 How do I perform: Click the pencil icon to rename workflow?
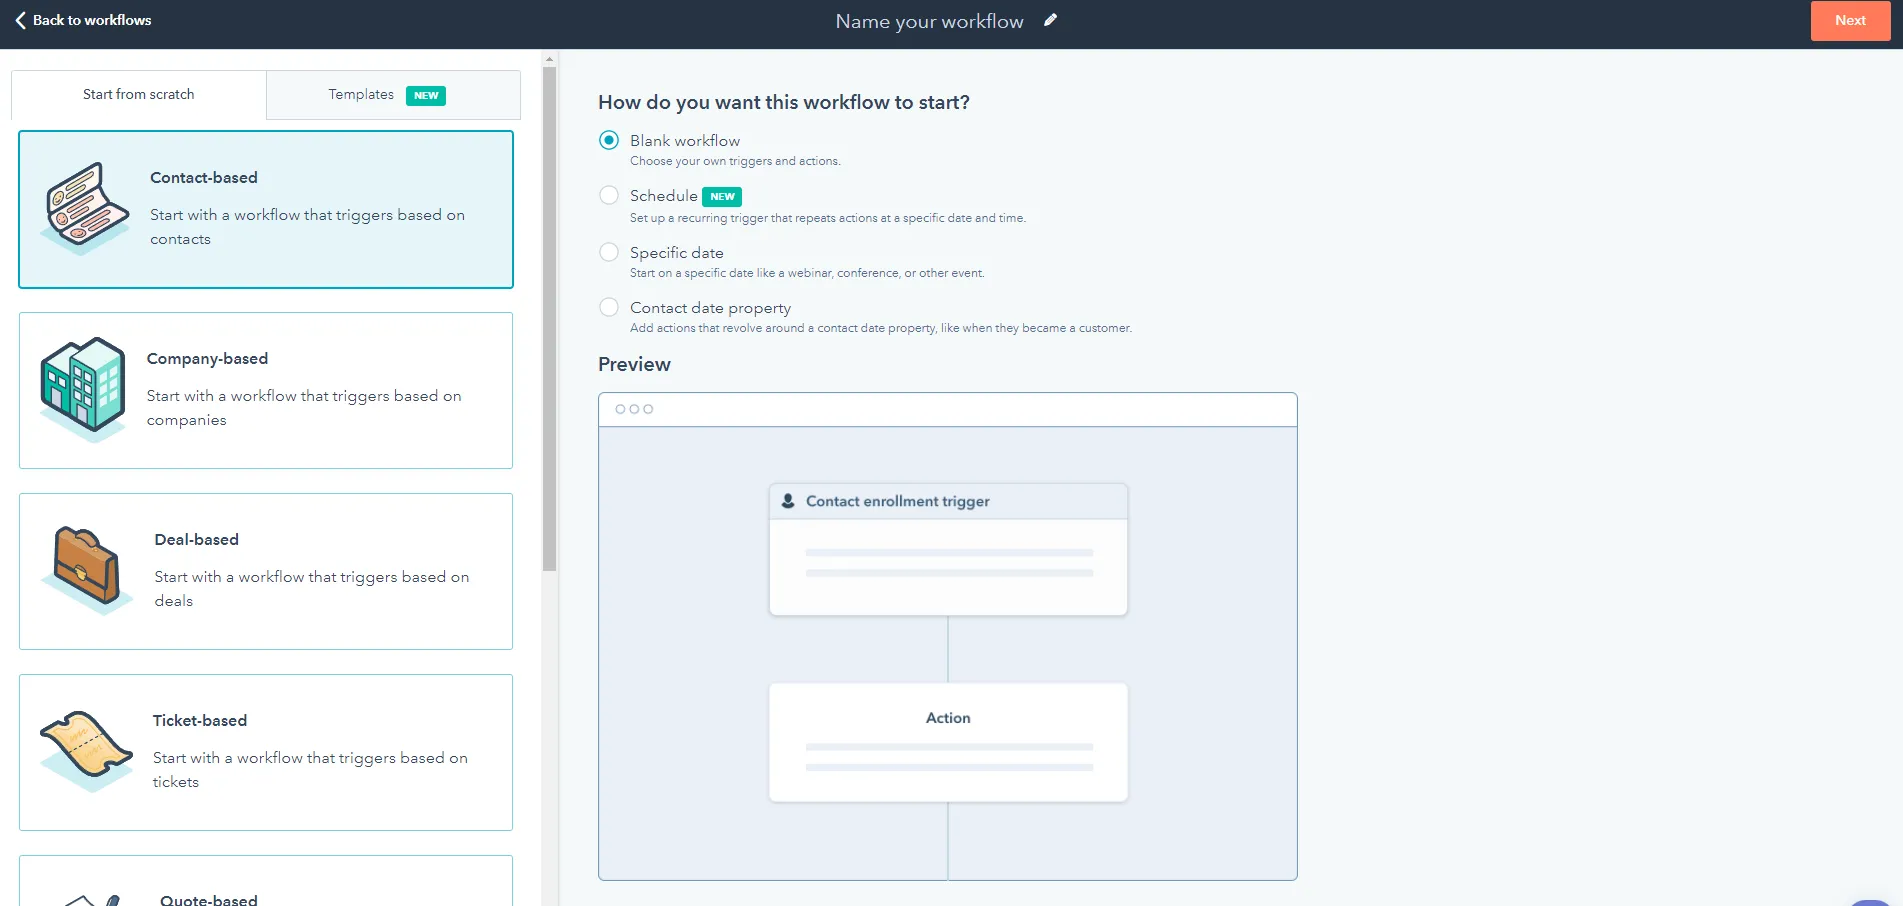(1050, 20)
